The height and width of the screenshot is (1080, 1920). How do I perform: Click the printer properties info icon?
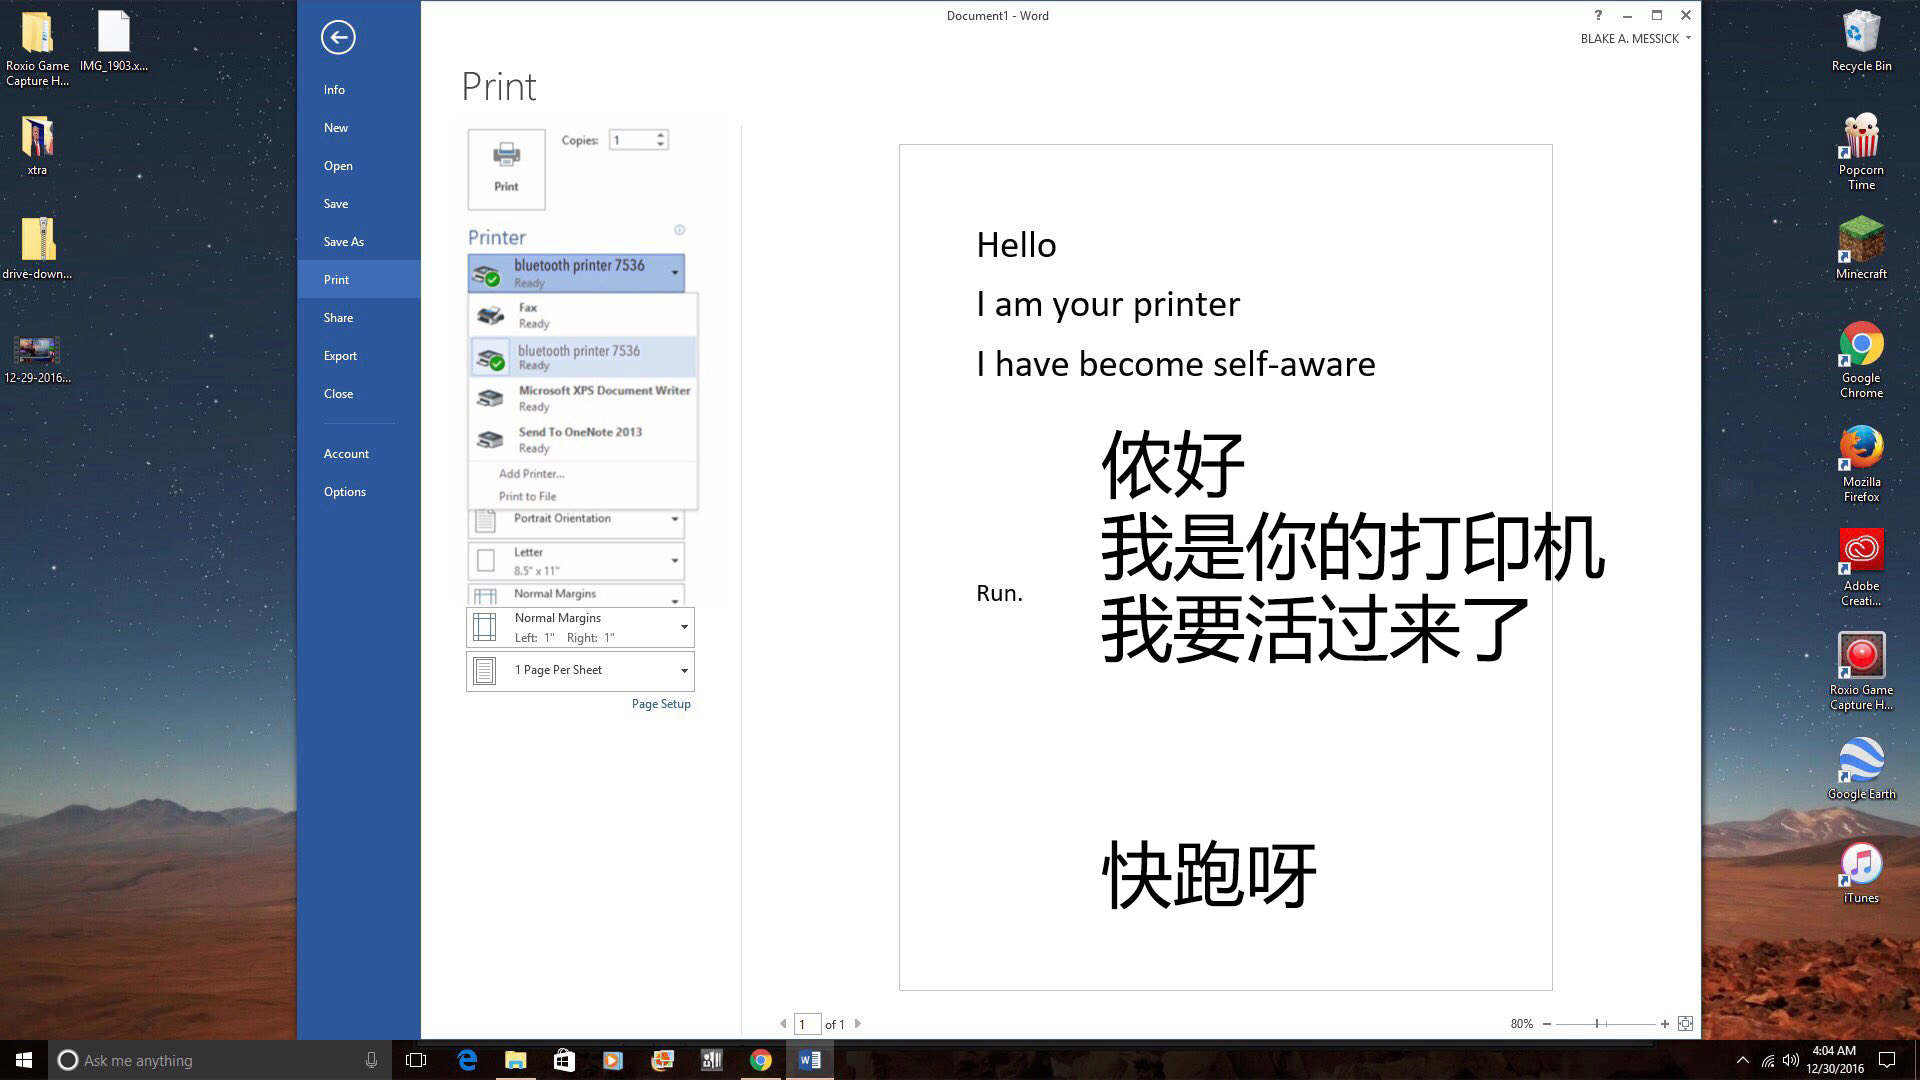point(679,230)
